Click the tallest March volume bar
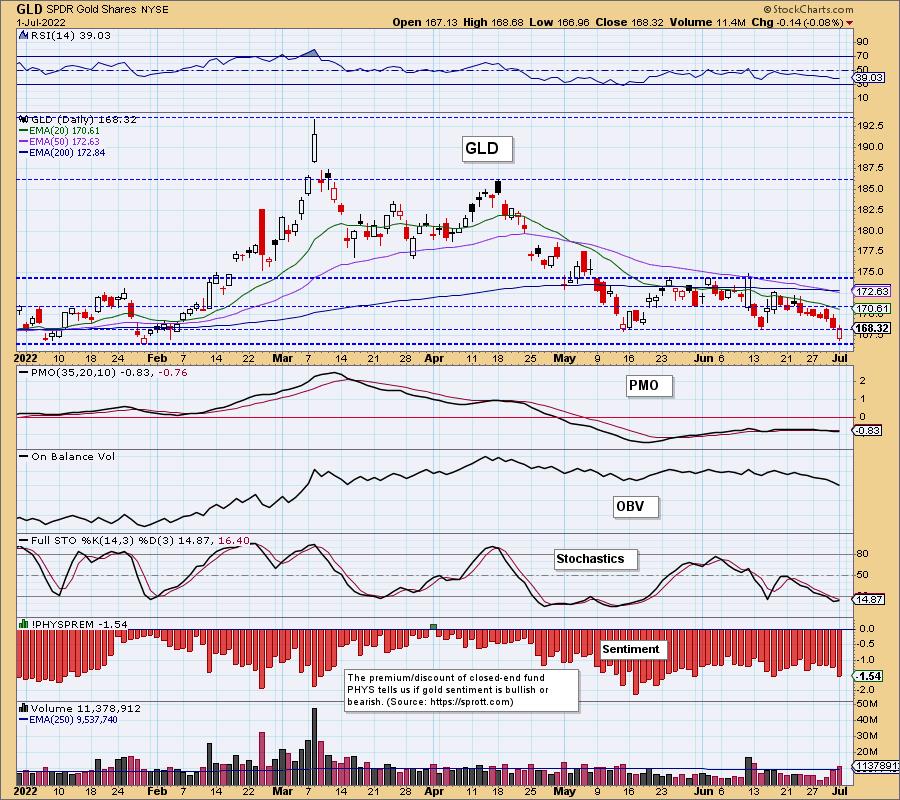Screen dimensions: 900x800 pos(314,747)
